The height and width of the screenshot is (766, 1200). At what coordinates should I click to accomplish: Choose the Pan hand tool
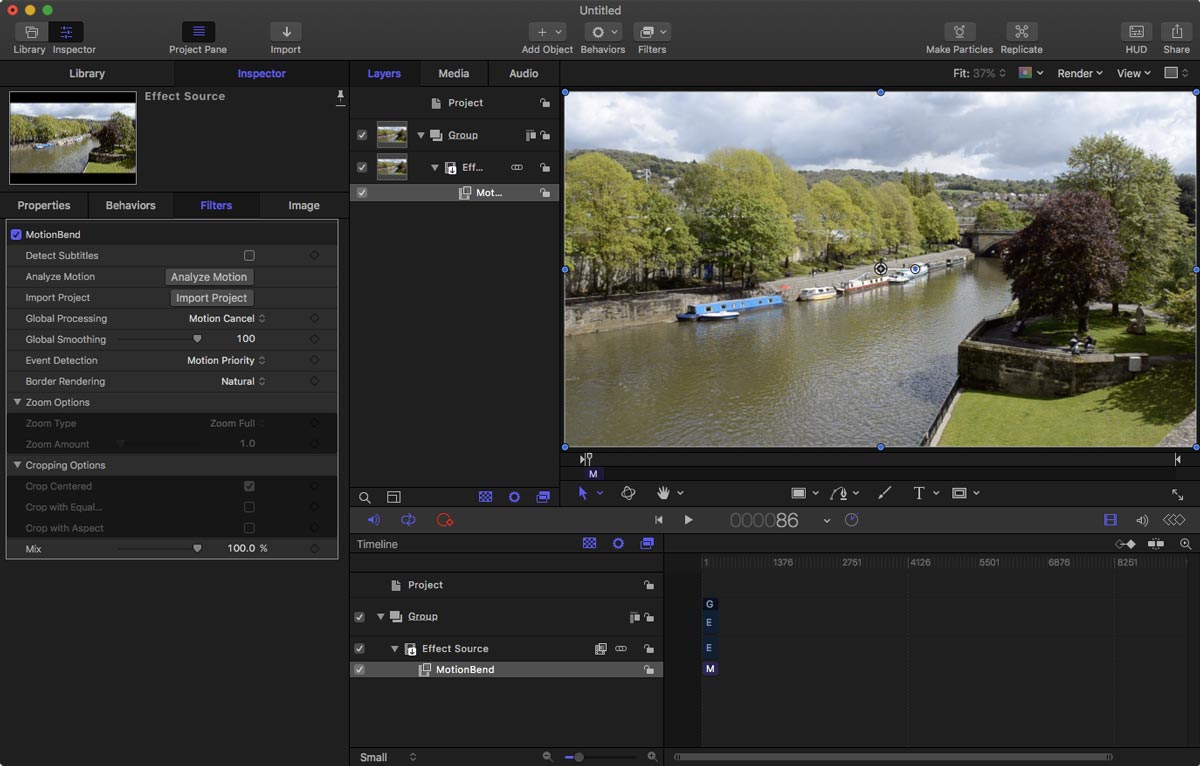[663, 493]
